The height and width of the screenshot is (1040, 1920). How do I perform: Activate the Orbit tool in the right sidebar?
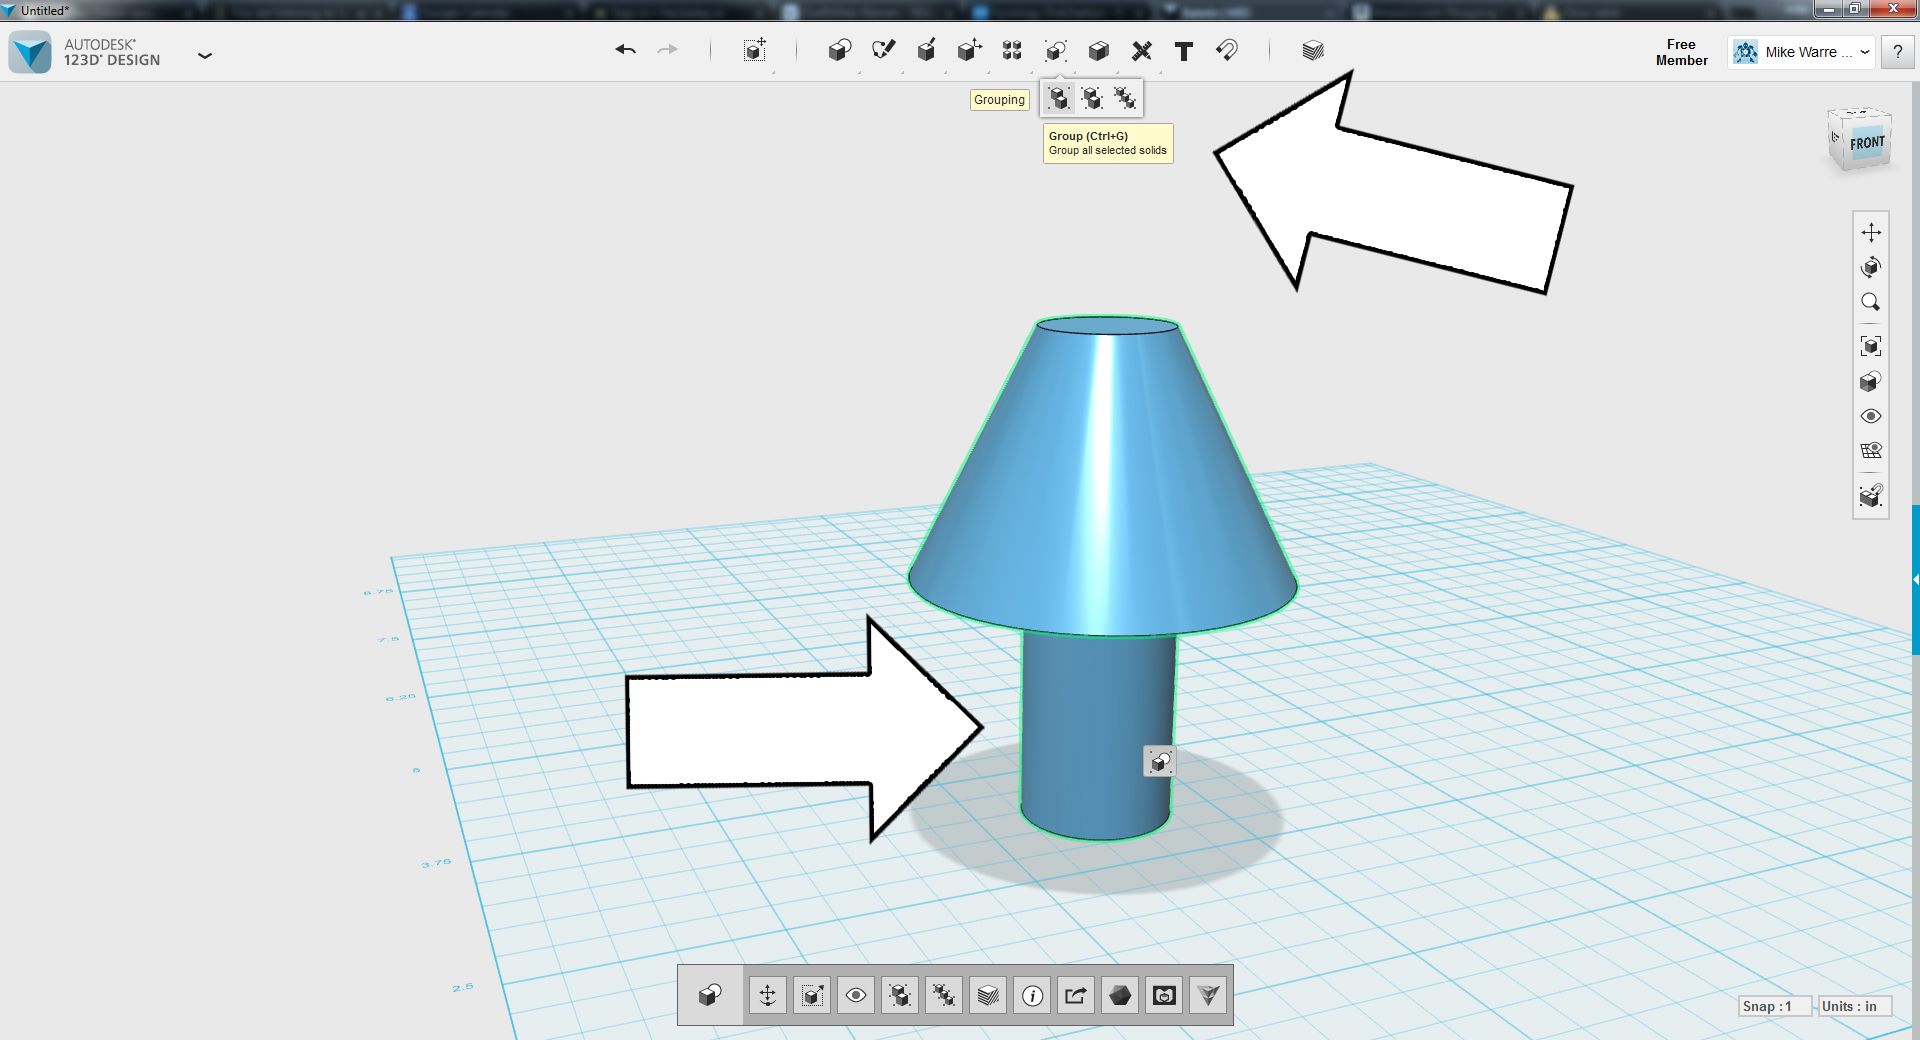click(1872, 267)
